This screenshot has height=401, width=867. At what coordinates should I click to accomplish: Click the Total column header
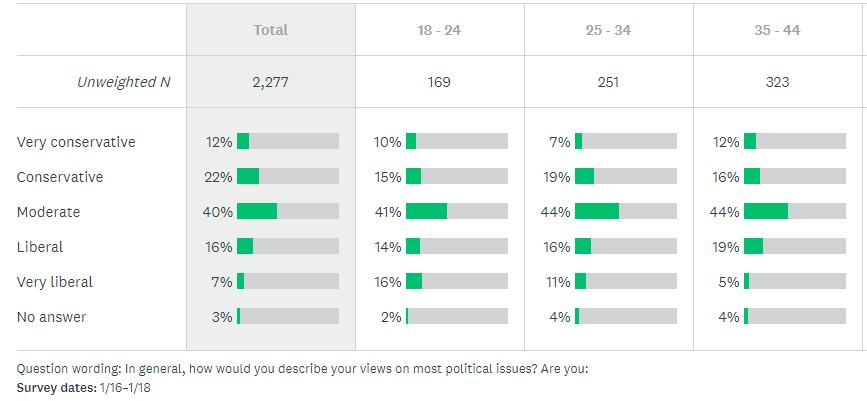(x=270, y=30)
